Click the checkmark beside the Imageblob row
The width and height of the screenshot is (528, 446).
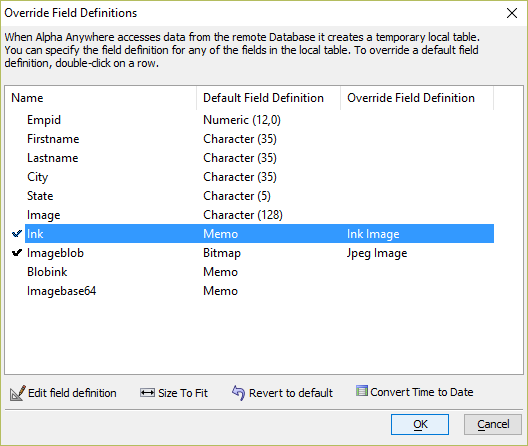tap(17, 253)
